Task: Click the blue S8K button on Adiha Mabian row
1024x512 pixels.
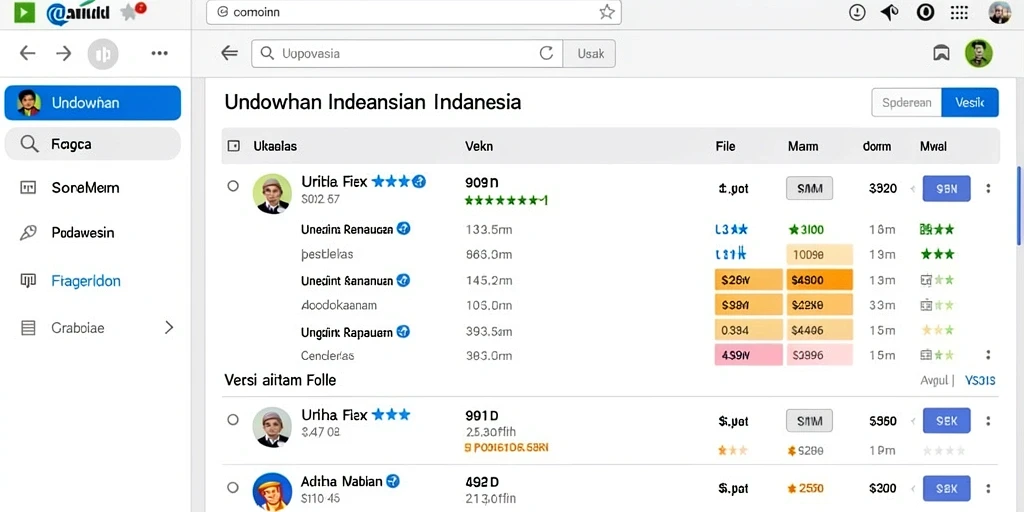Action: tap(946, 488)
